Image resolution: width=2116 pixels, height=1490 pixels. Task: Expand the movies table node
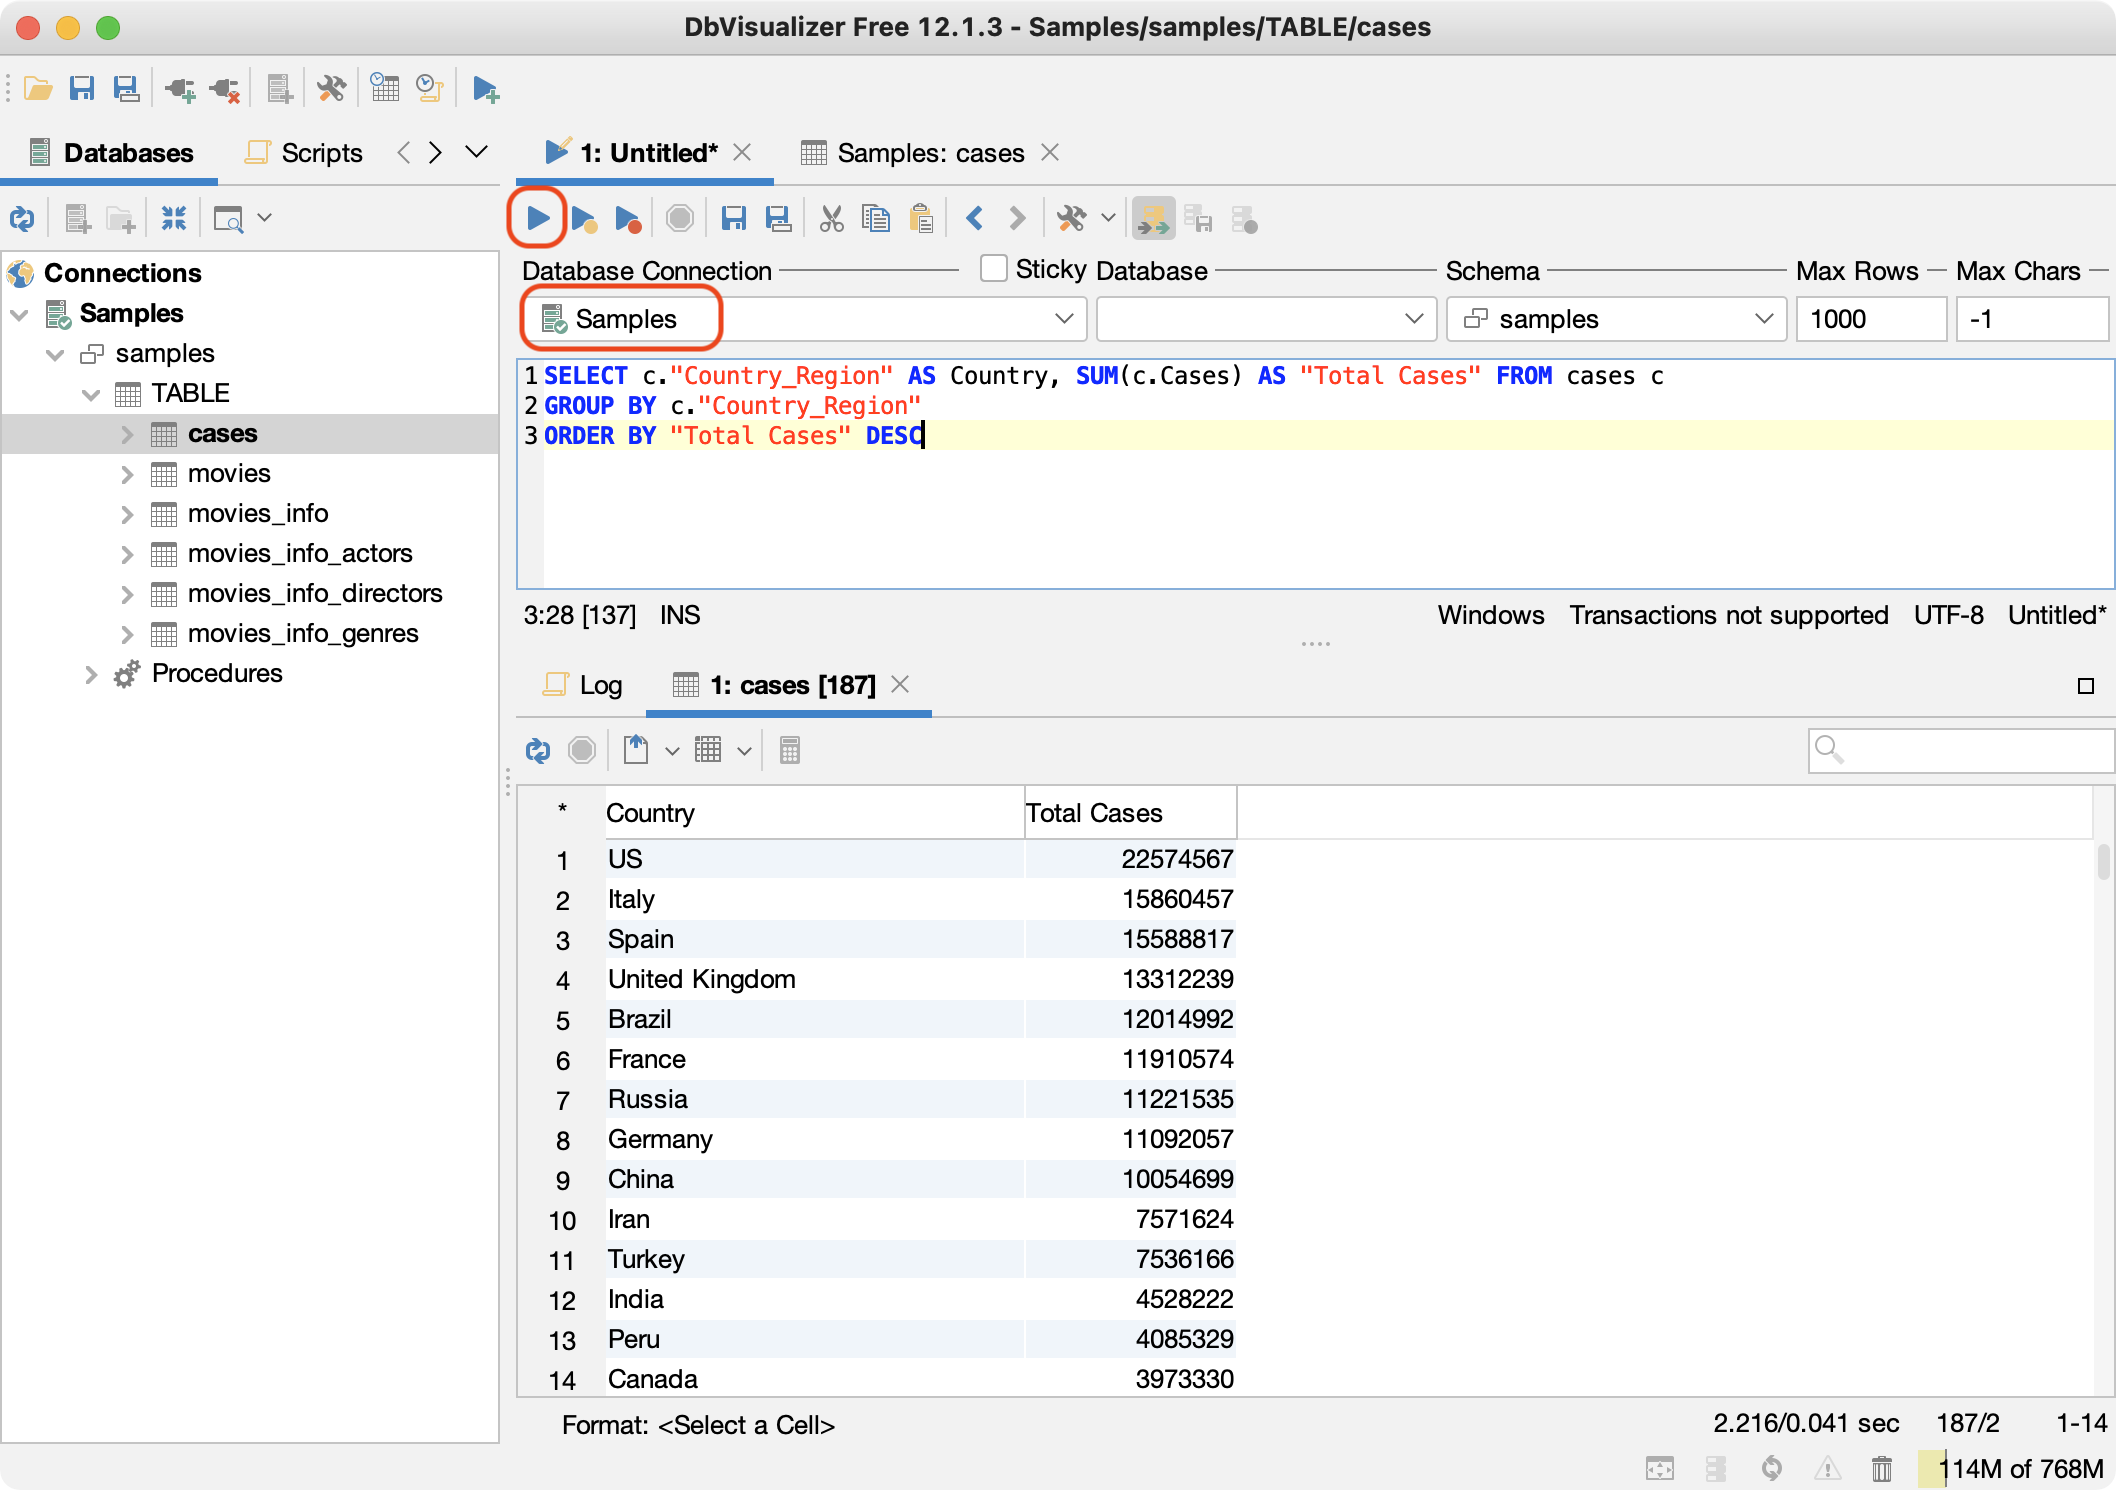[x=127, y=474]
